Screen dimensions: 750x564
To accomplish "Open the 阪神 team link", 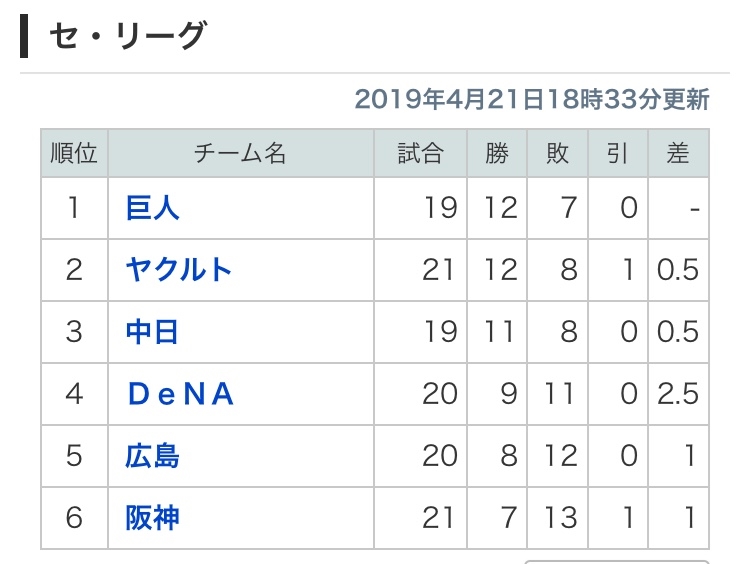I will [152, 518].
